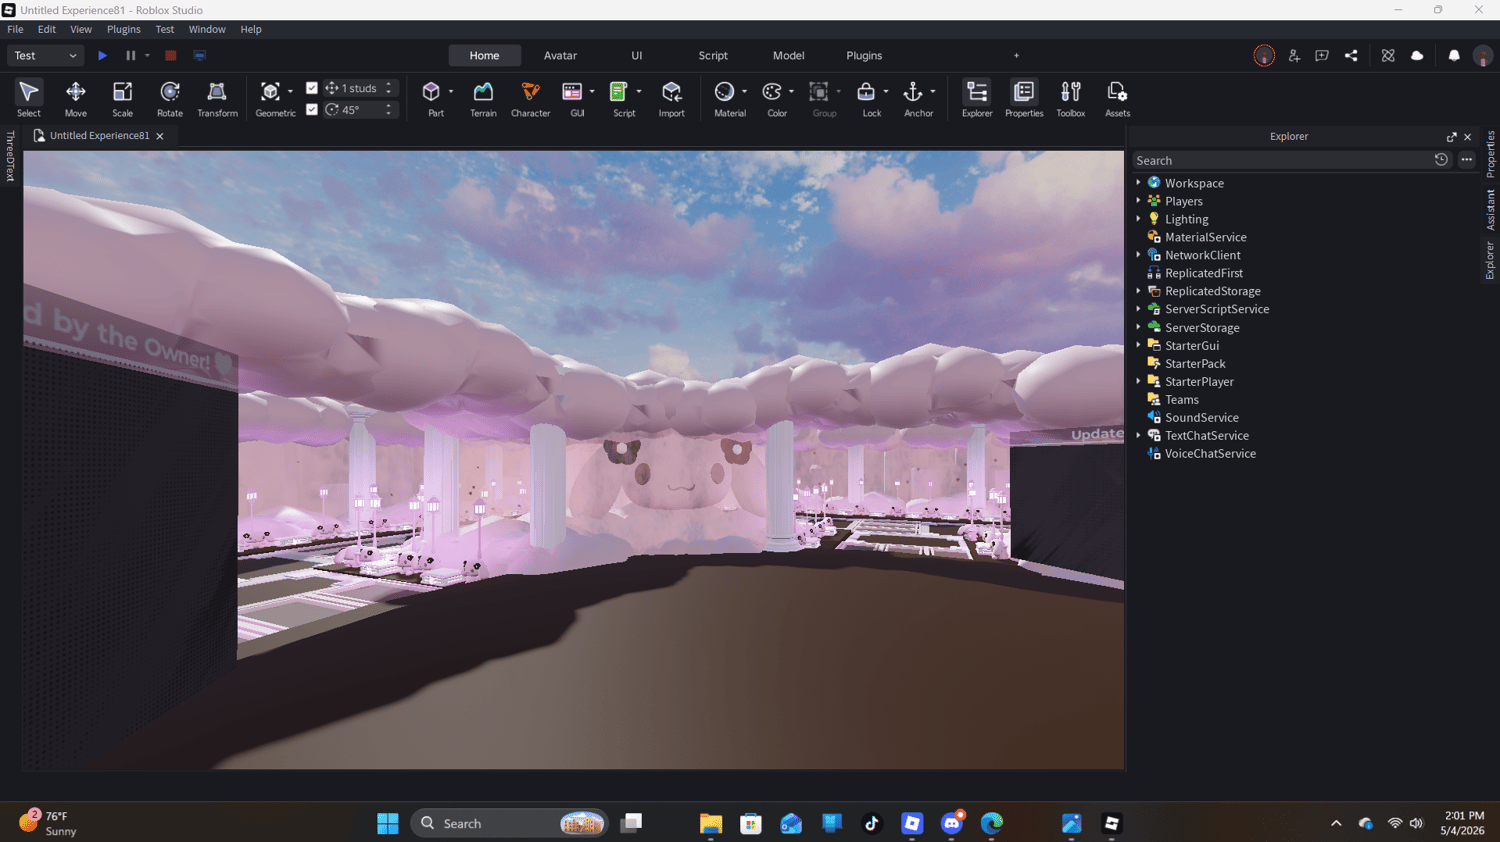Expand the Workspace tree node
This screenshot has width=1500, height=842.
click(x=1138, y=183)
